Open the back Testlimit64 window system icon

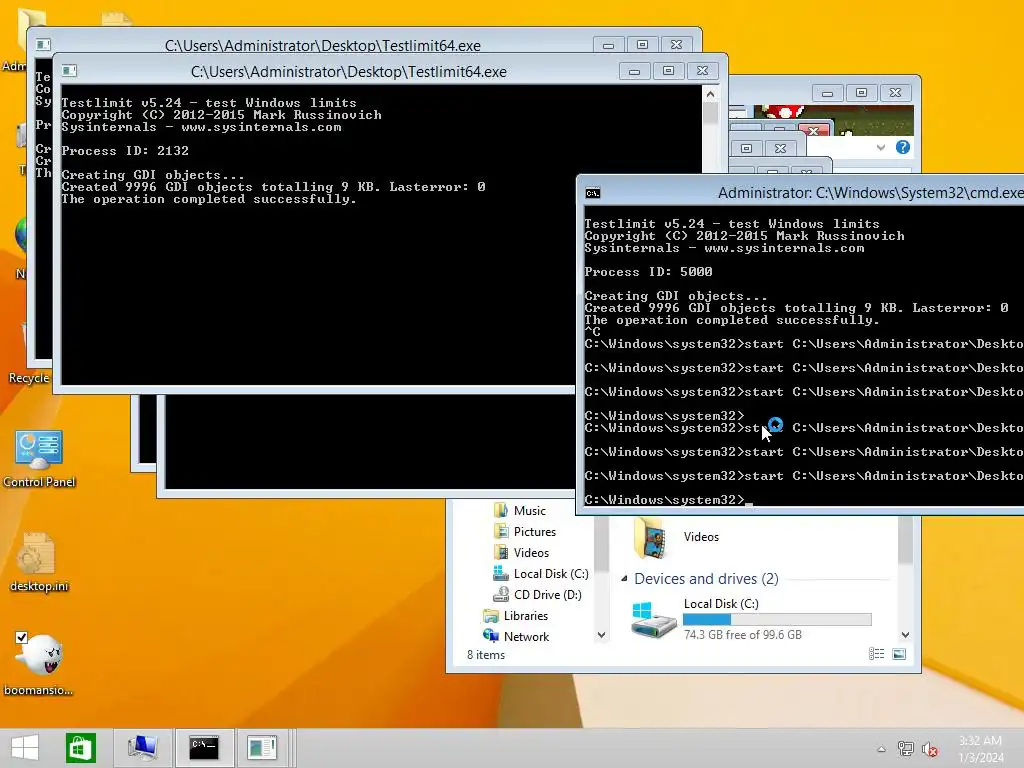click(x=43, y=44)
